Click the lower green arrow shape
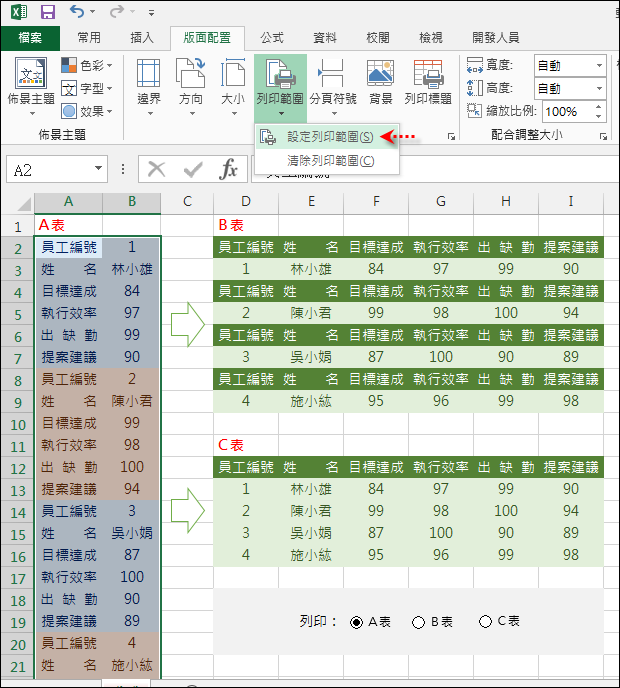This screenshot has width=620, height=688. tap(188, 510)
